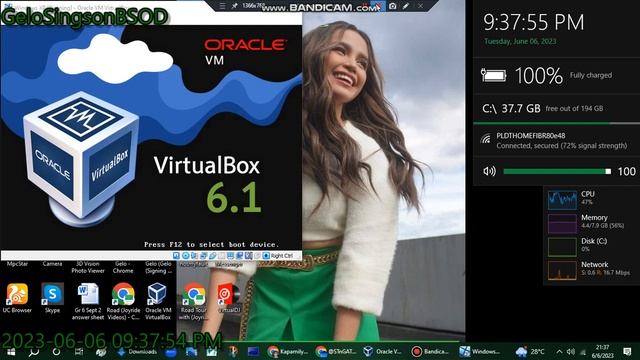Switch to the @STeGAT... Chrome taskbar window

pos(336,351)
